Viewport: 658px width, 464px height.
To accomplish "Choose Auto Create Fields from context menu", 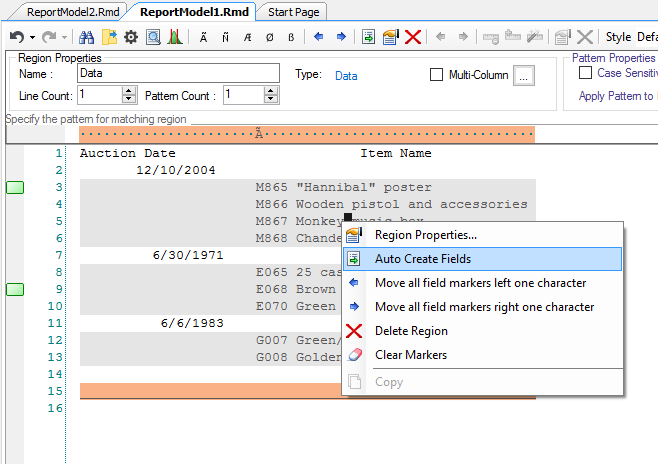I will [x=422, y=259].
